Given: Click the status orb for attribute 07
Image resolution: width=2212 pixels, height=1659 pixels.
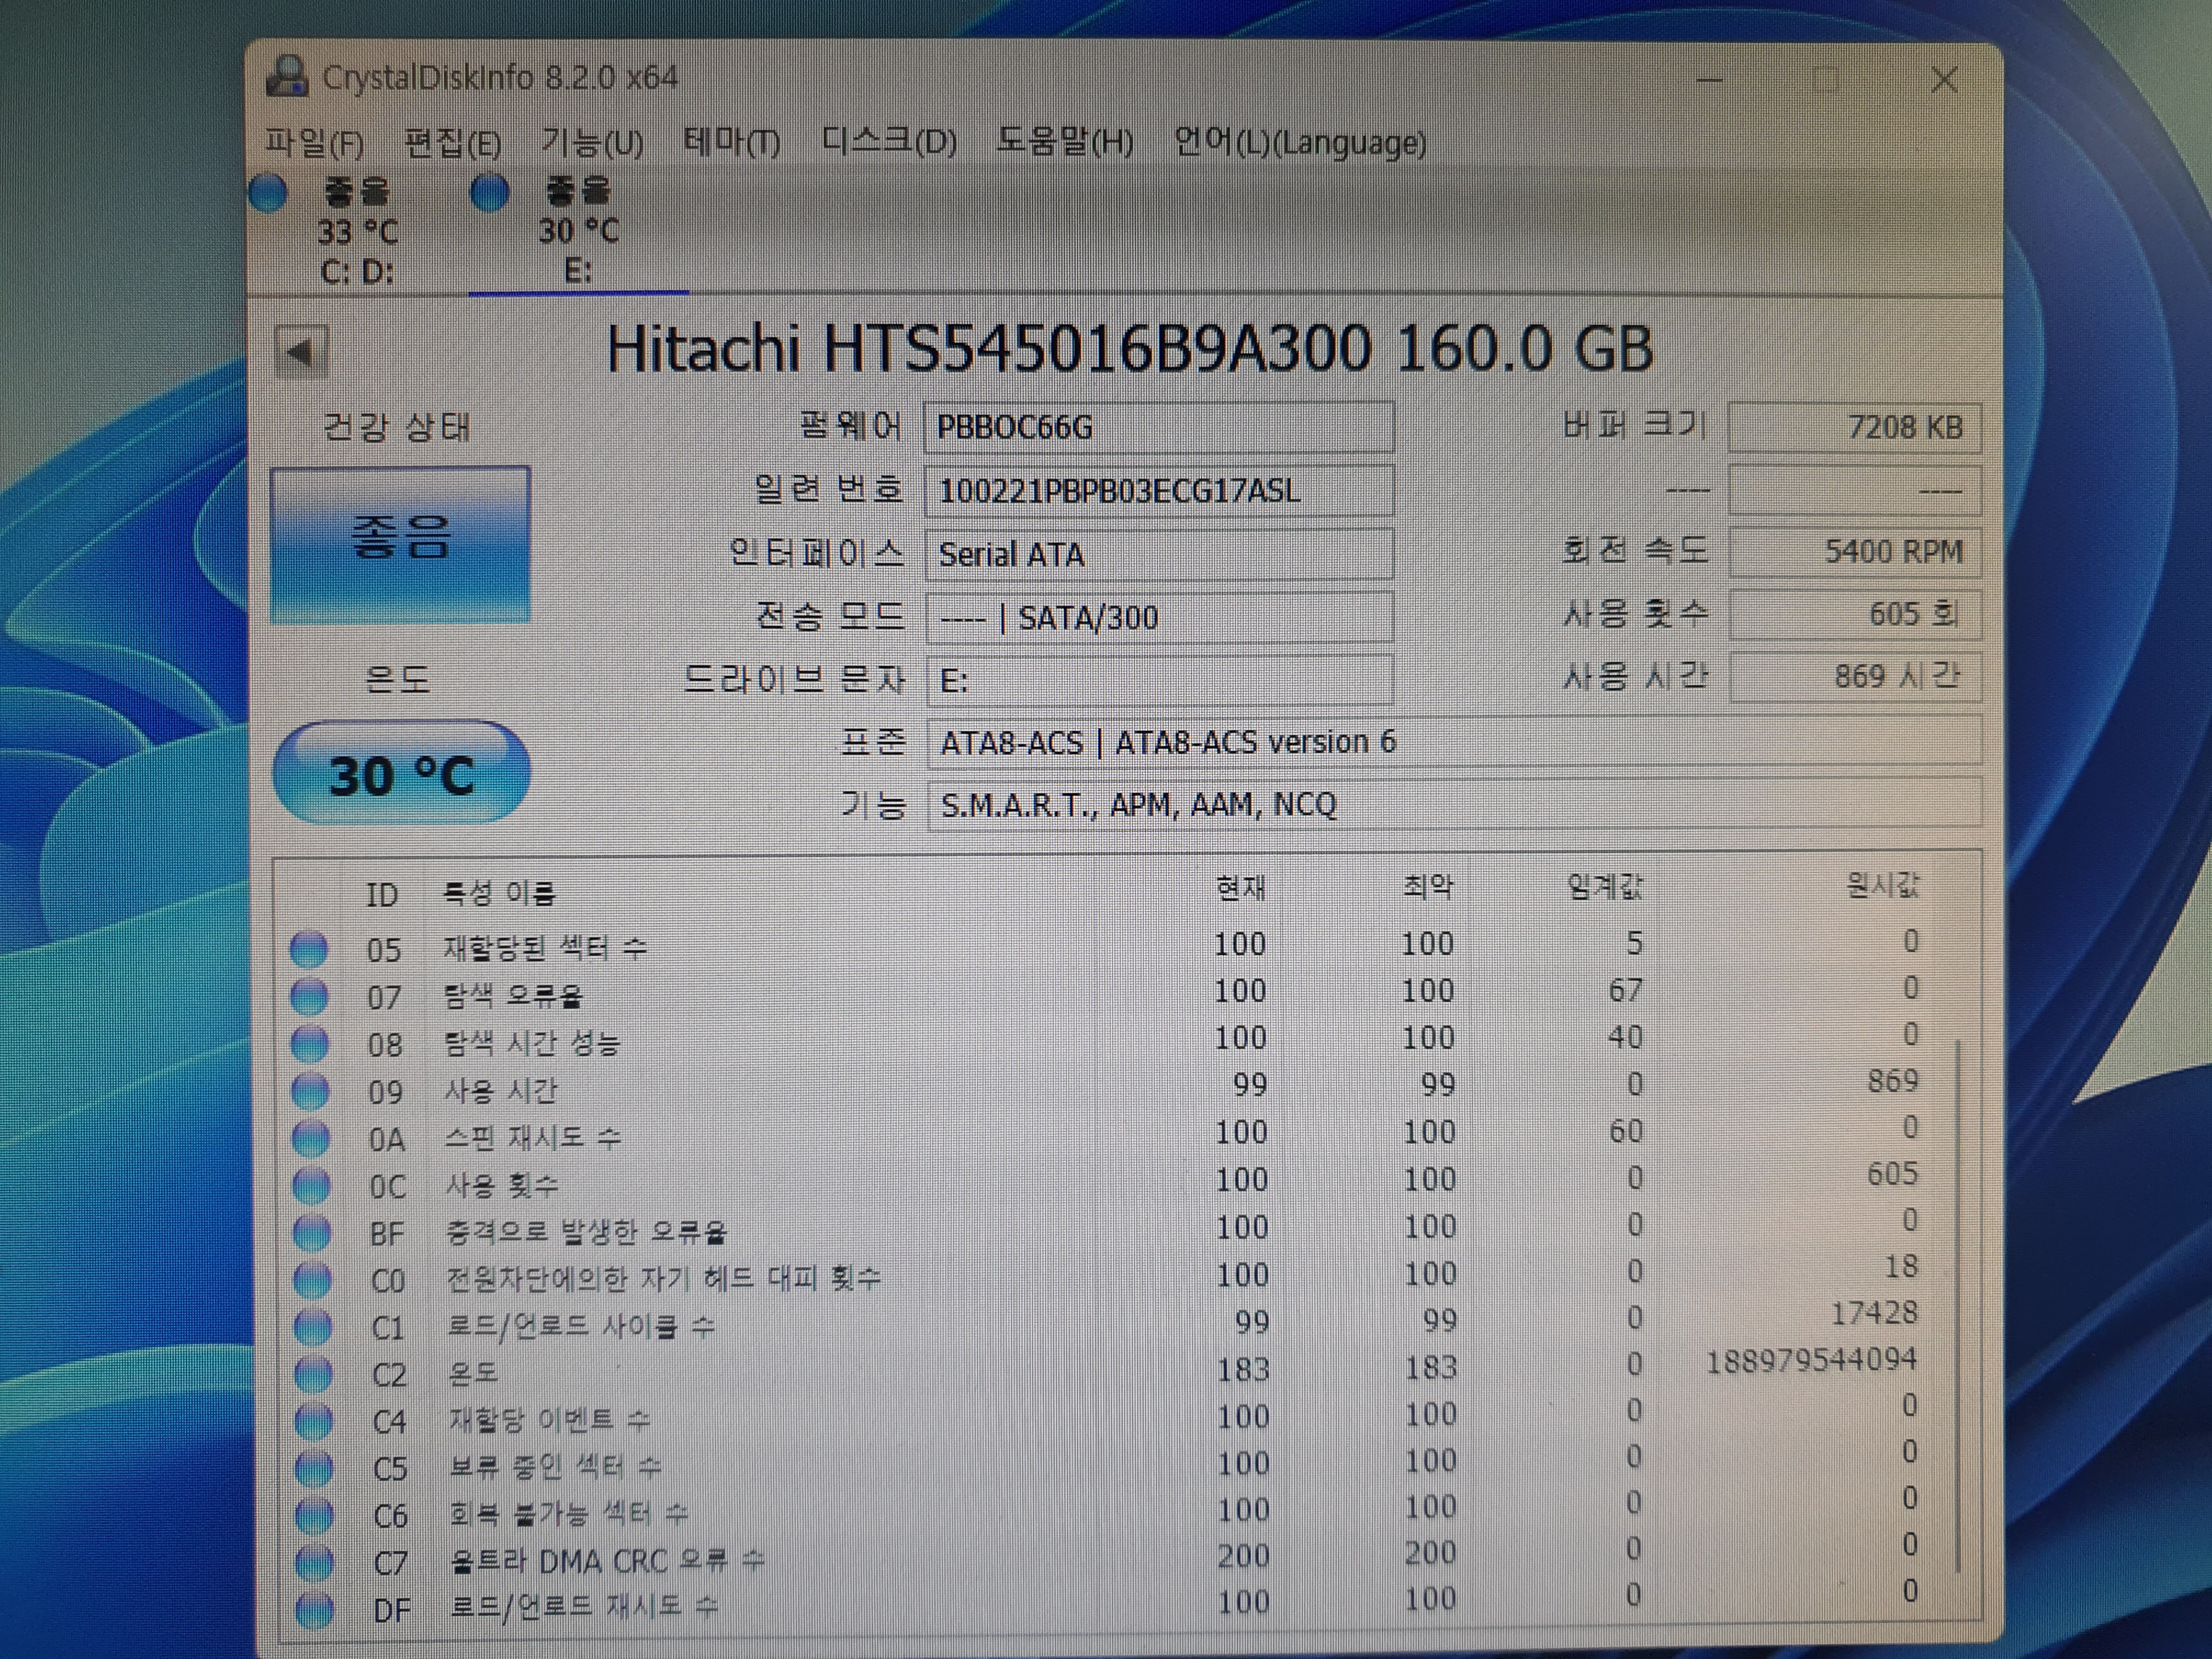Looking at the screenshot, I should 309,996.
